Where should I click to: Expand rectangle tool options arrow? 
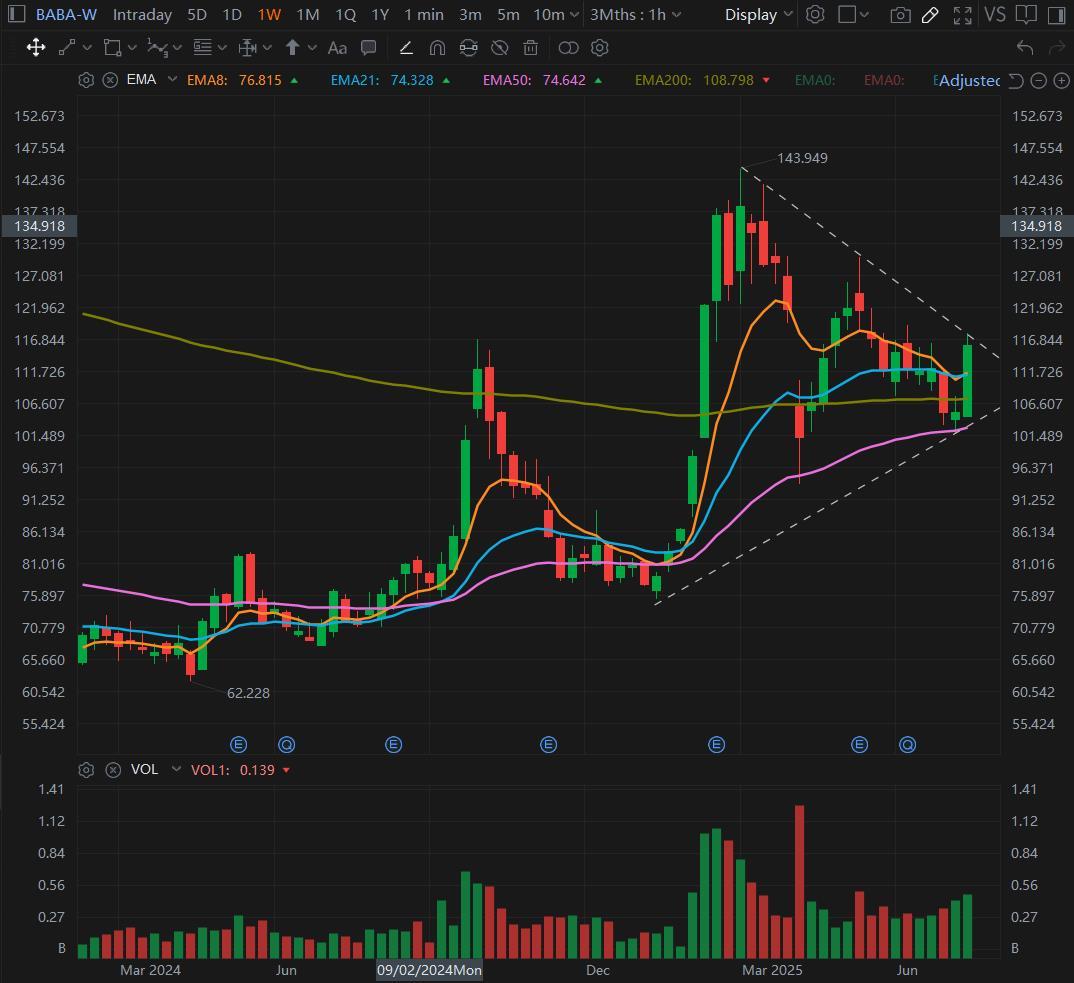132,48
